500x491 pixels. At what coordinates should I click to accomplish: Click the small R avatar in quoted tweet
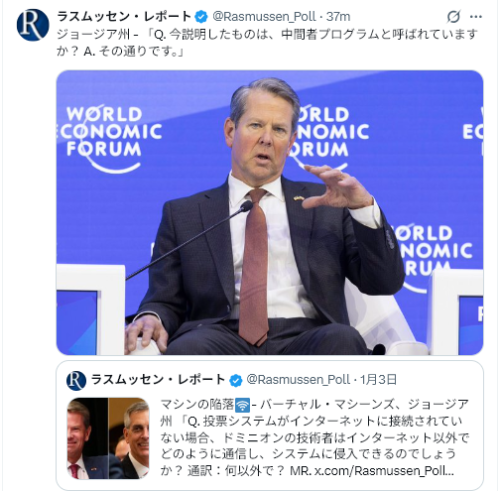[76, 381]
